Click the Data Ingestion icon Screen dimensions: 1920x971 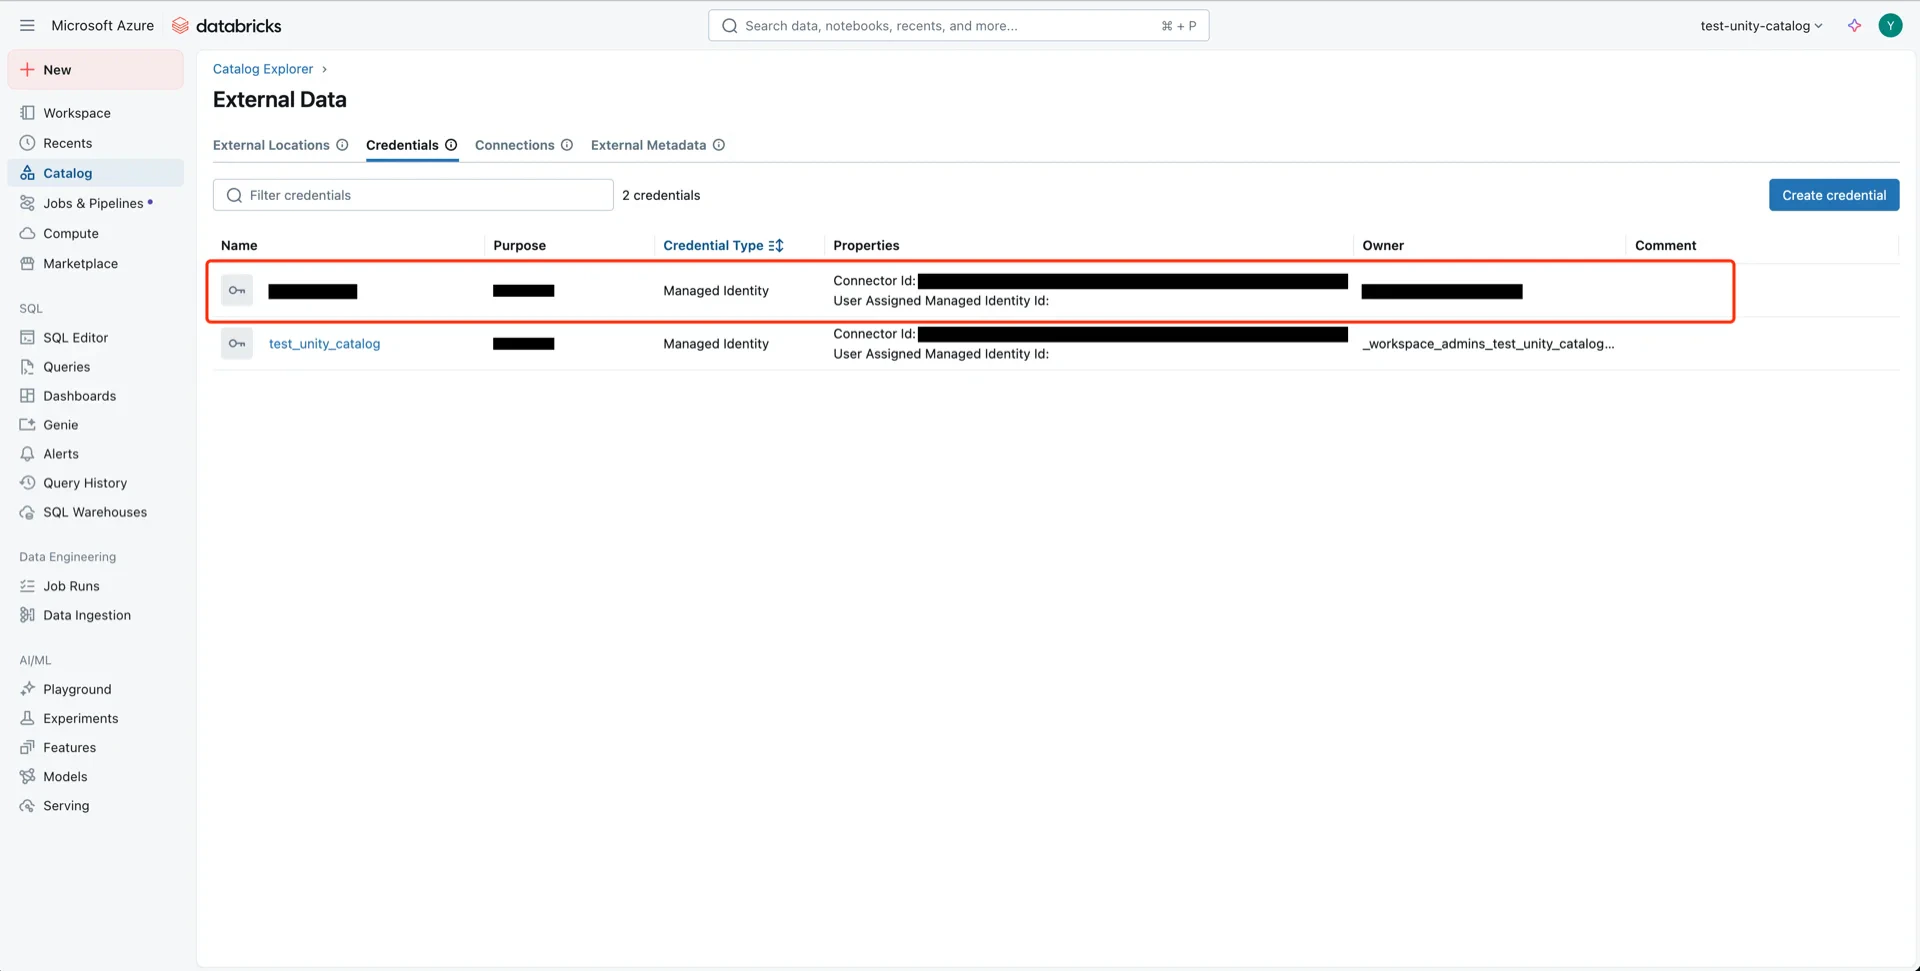click(27, 615)
